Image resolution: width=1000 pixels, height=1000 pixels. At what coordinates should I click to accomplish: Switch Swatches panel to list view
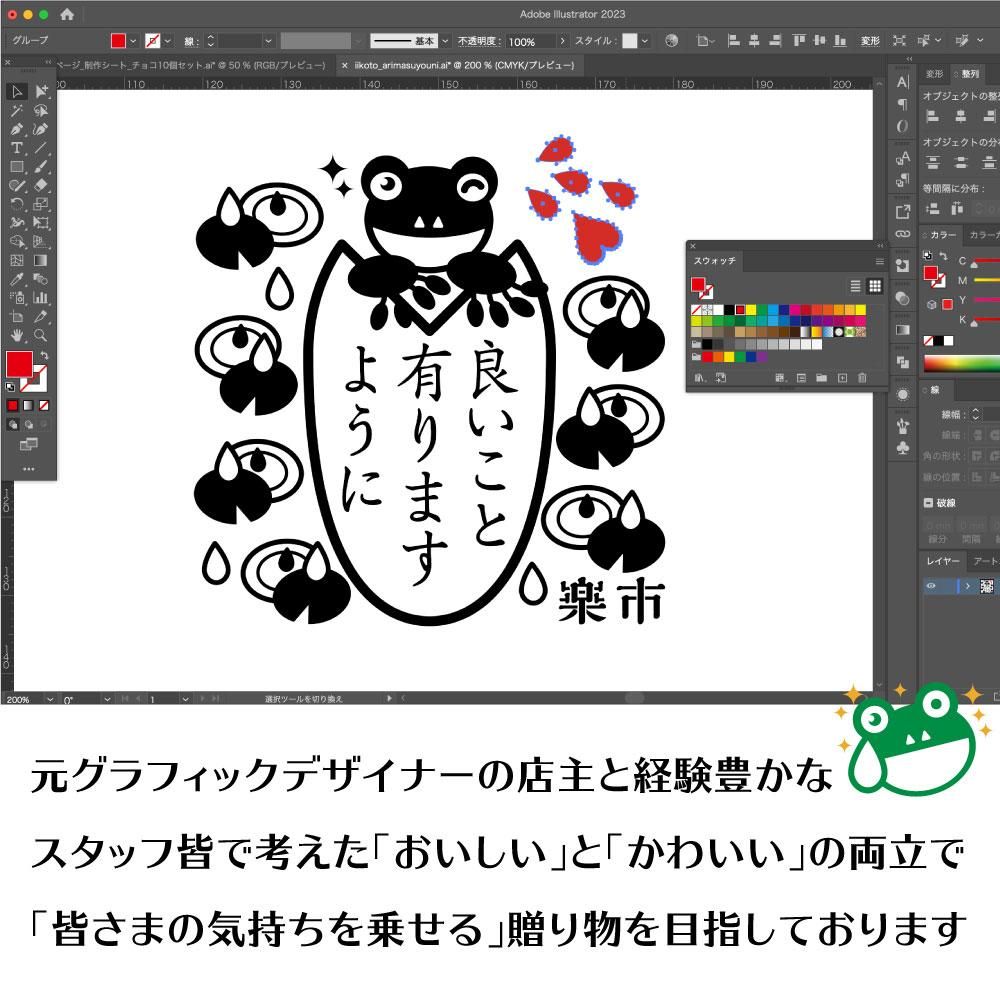point(855,285)
